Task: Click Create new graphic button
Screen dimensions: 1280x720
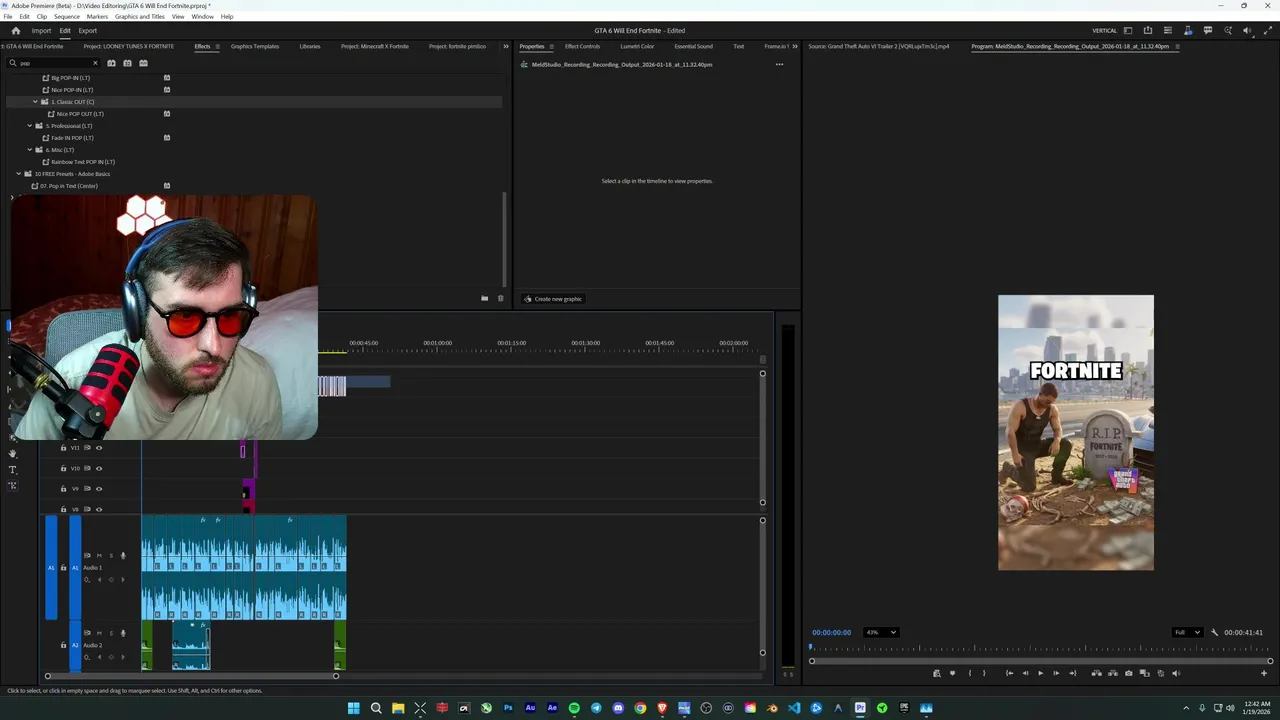Action: (x=553, y=299)
